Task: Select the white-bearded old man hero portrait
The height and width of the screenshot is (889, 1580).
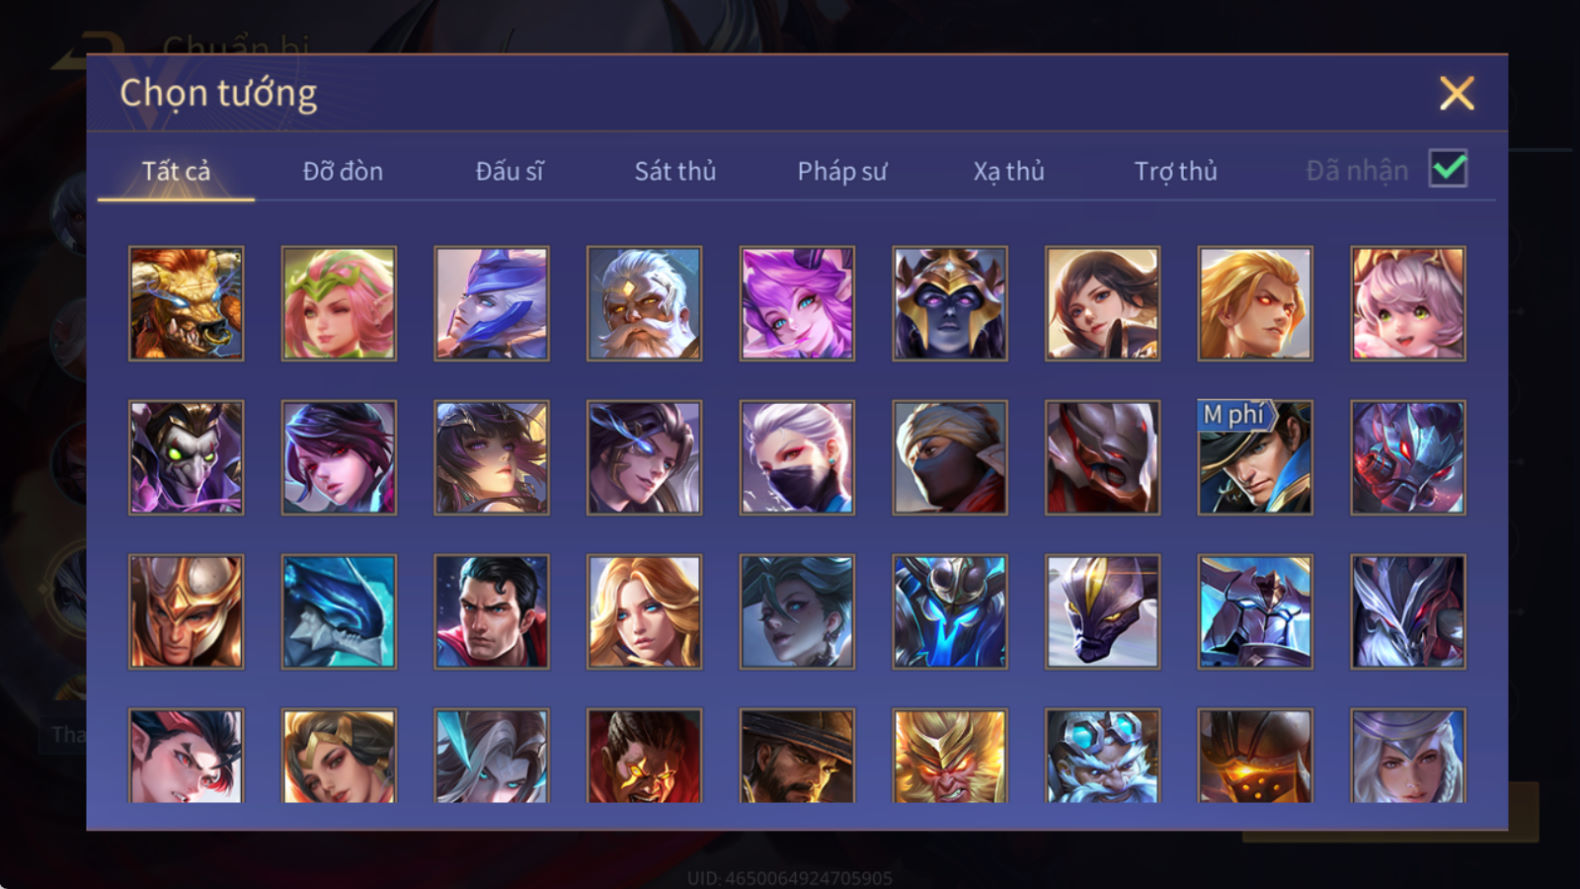Action: [x=644, y=304]
